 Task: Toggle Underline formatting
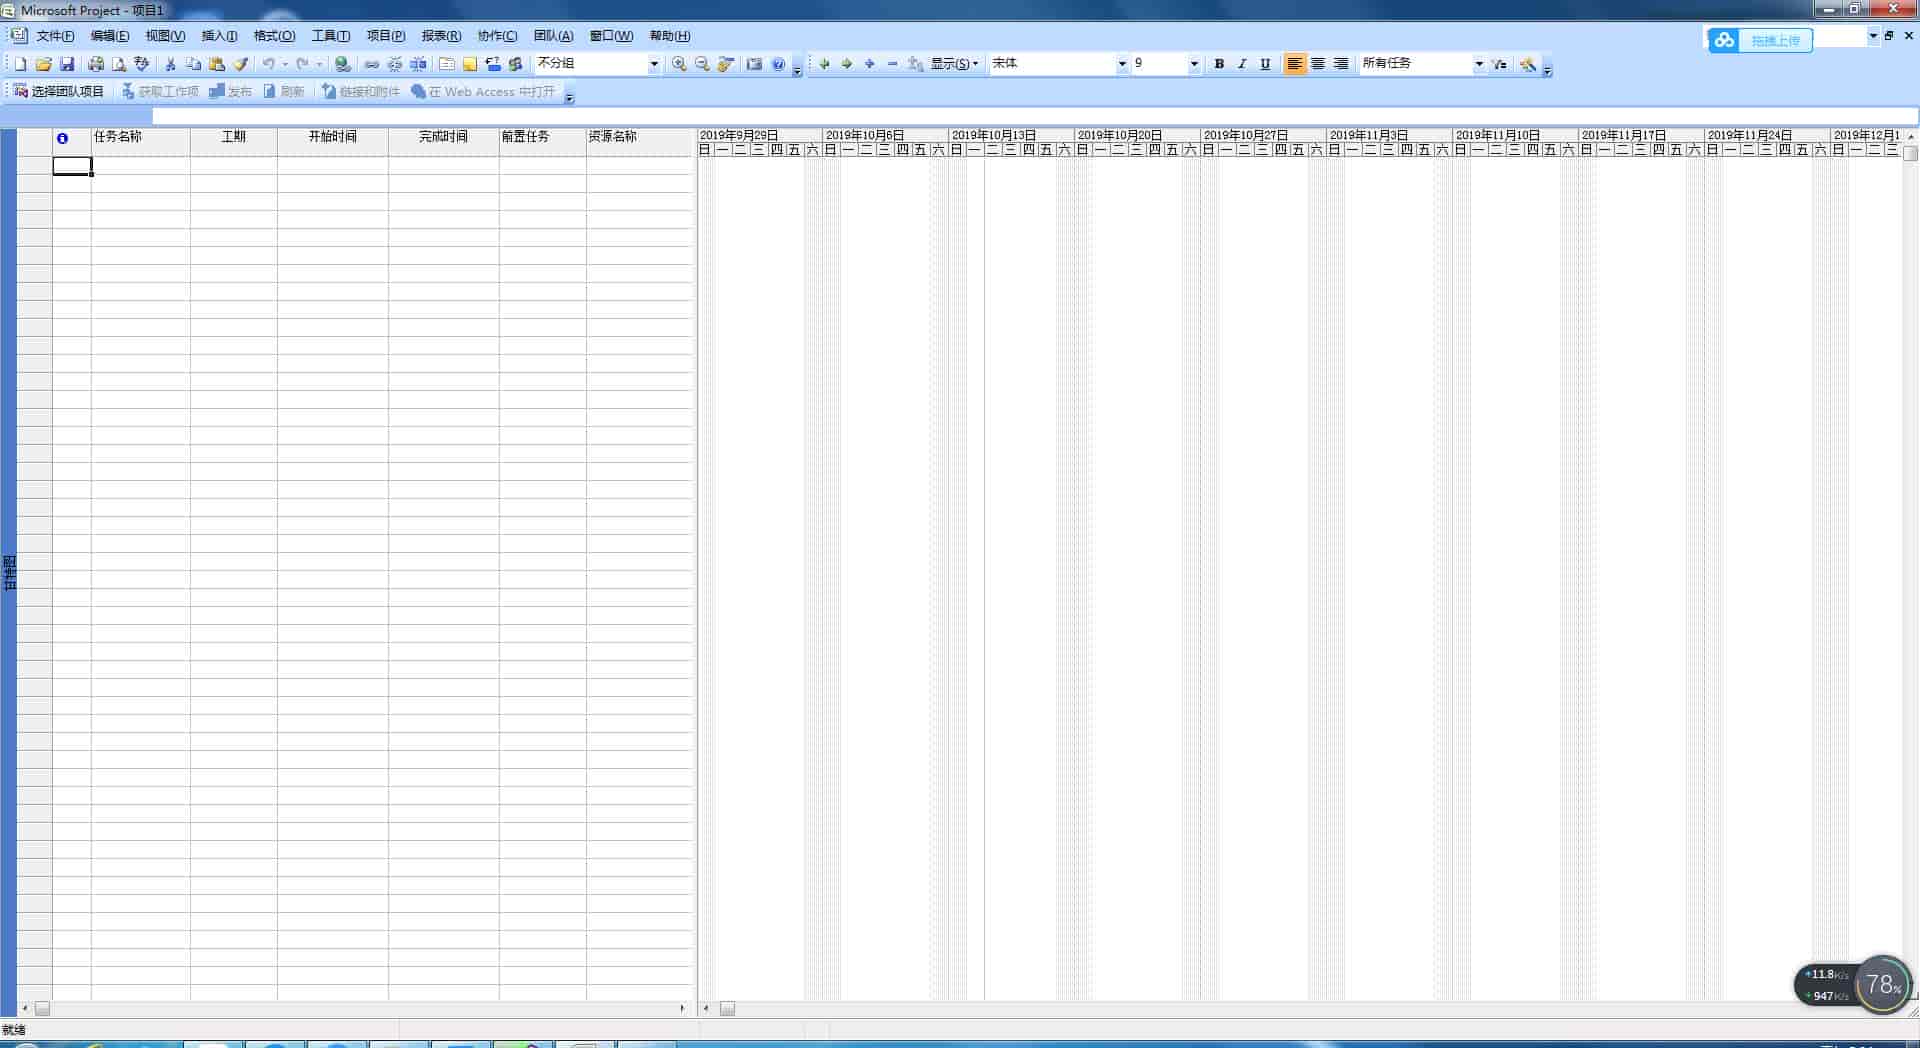tap(1265, 64)
